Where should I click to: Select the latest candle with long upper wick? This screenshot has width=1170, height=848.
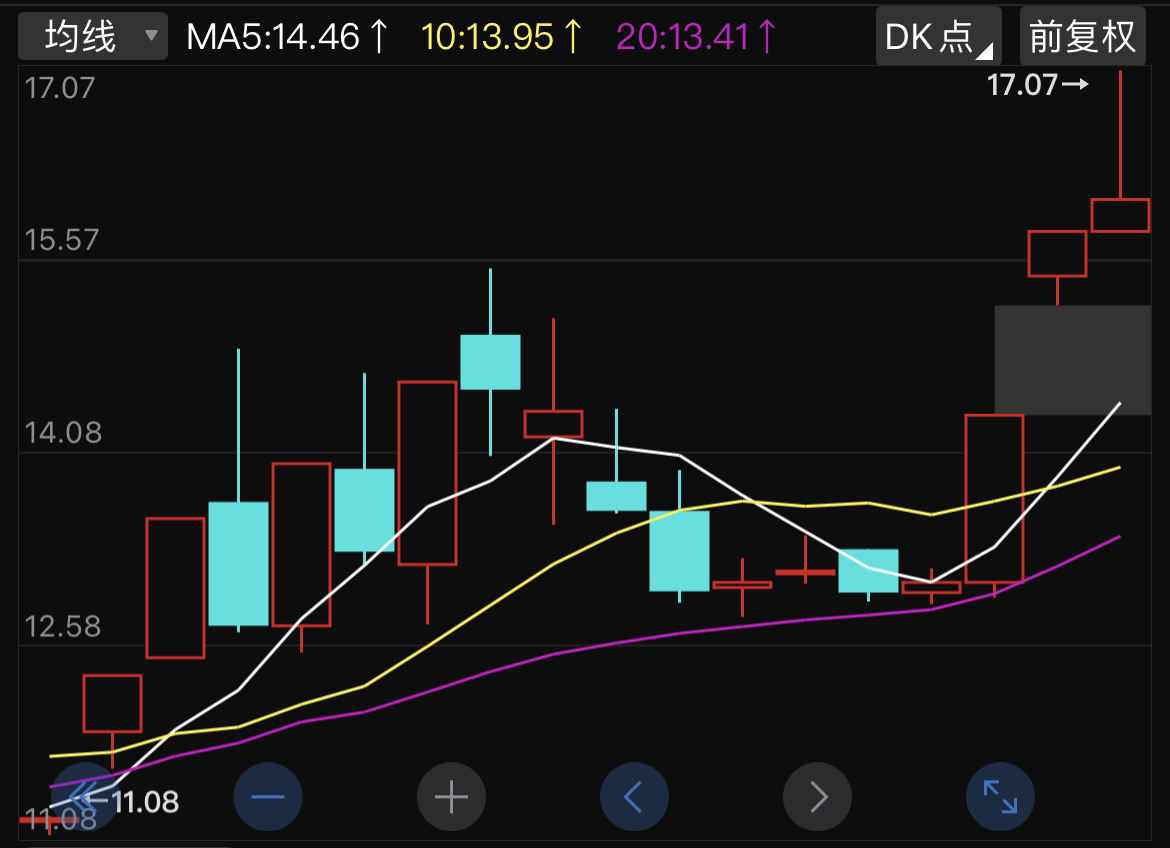pyautogui.click(x=1120, y=215)
